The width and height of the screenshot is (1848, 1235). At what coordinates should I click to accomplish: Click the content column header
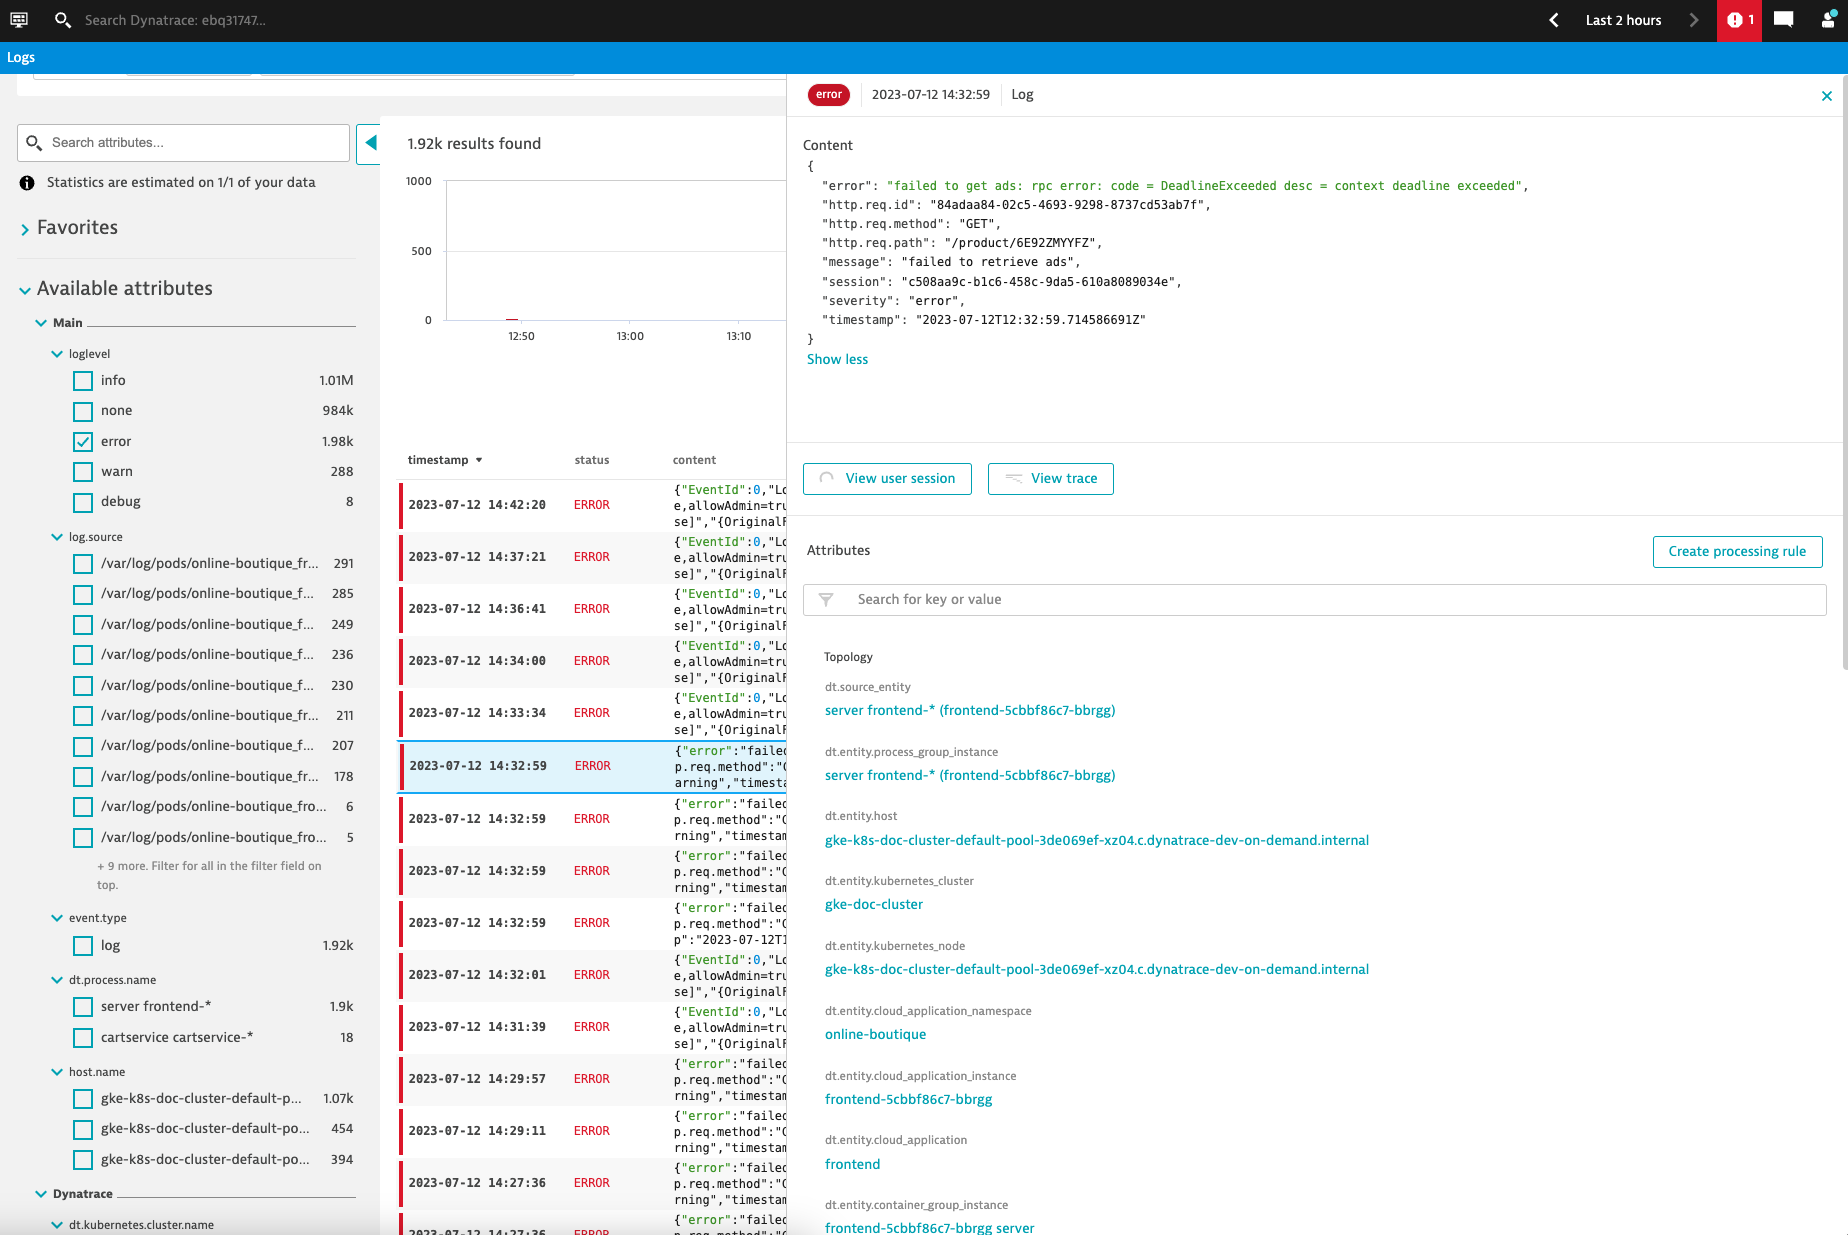(x=694, y=460)
